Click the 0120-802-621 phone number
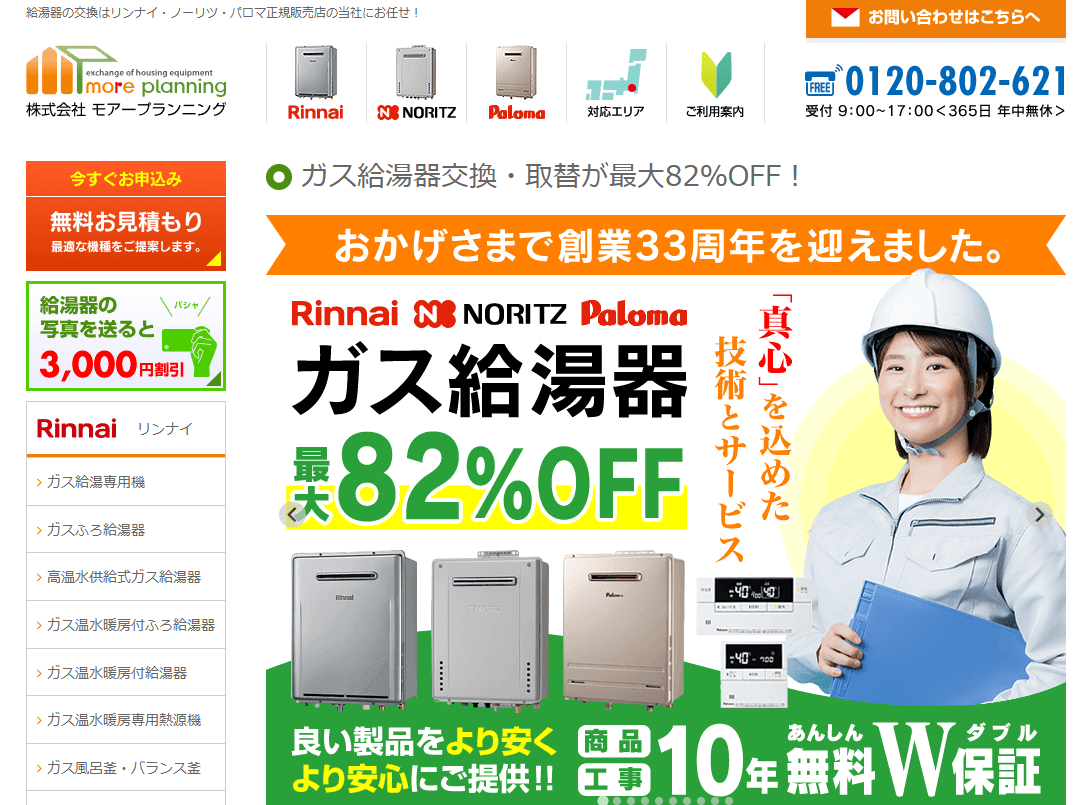1089x805 pixels. click(x=955, y=81)
